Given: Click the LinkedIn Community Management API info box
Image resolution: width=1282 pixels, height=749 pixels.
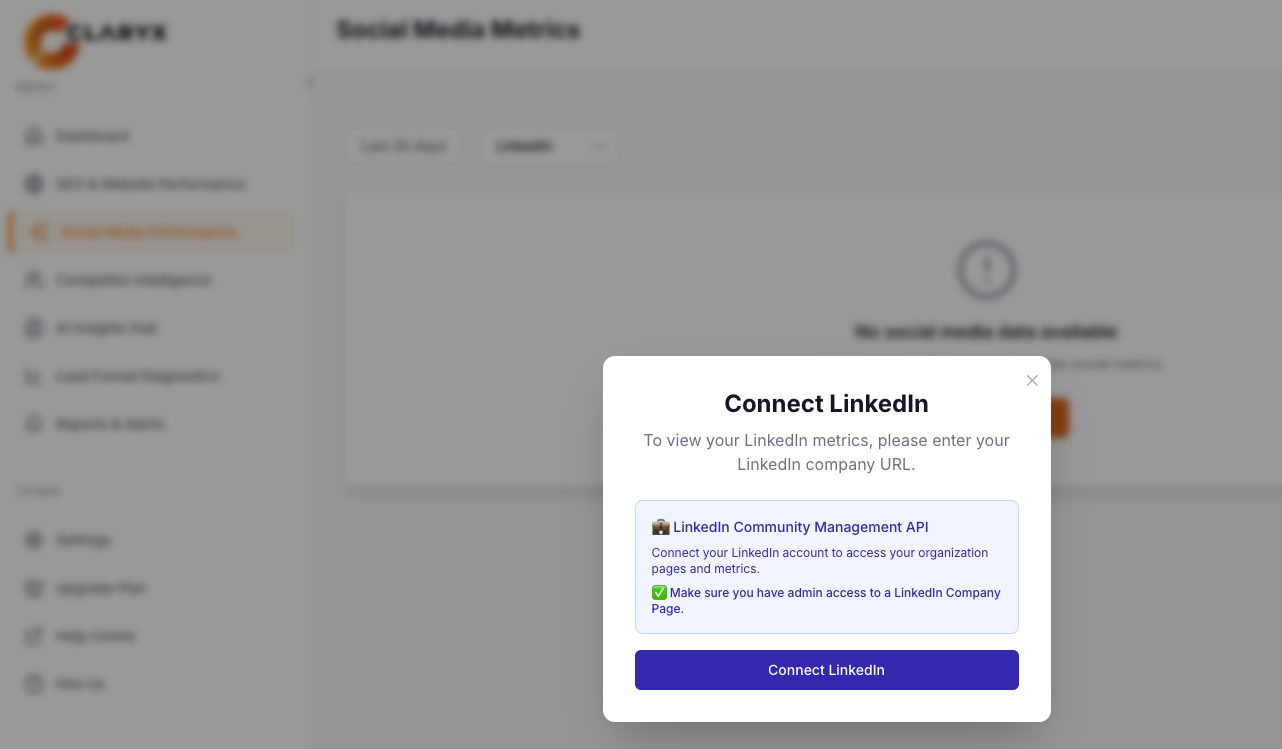Looking at the screenshot, I should pyautogui.click(x=826, y=566).
